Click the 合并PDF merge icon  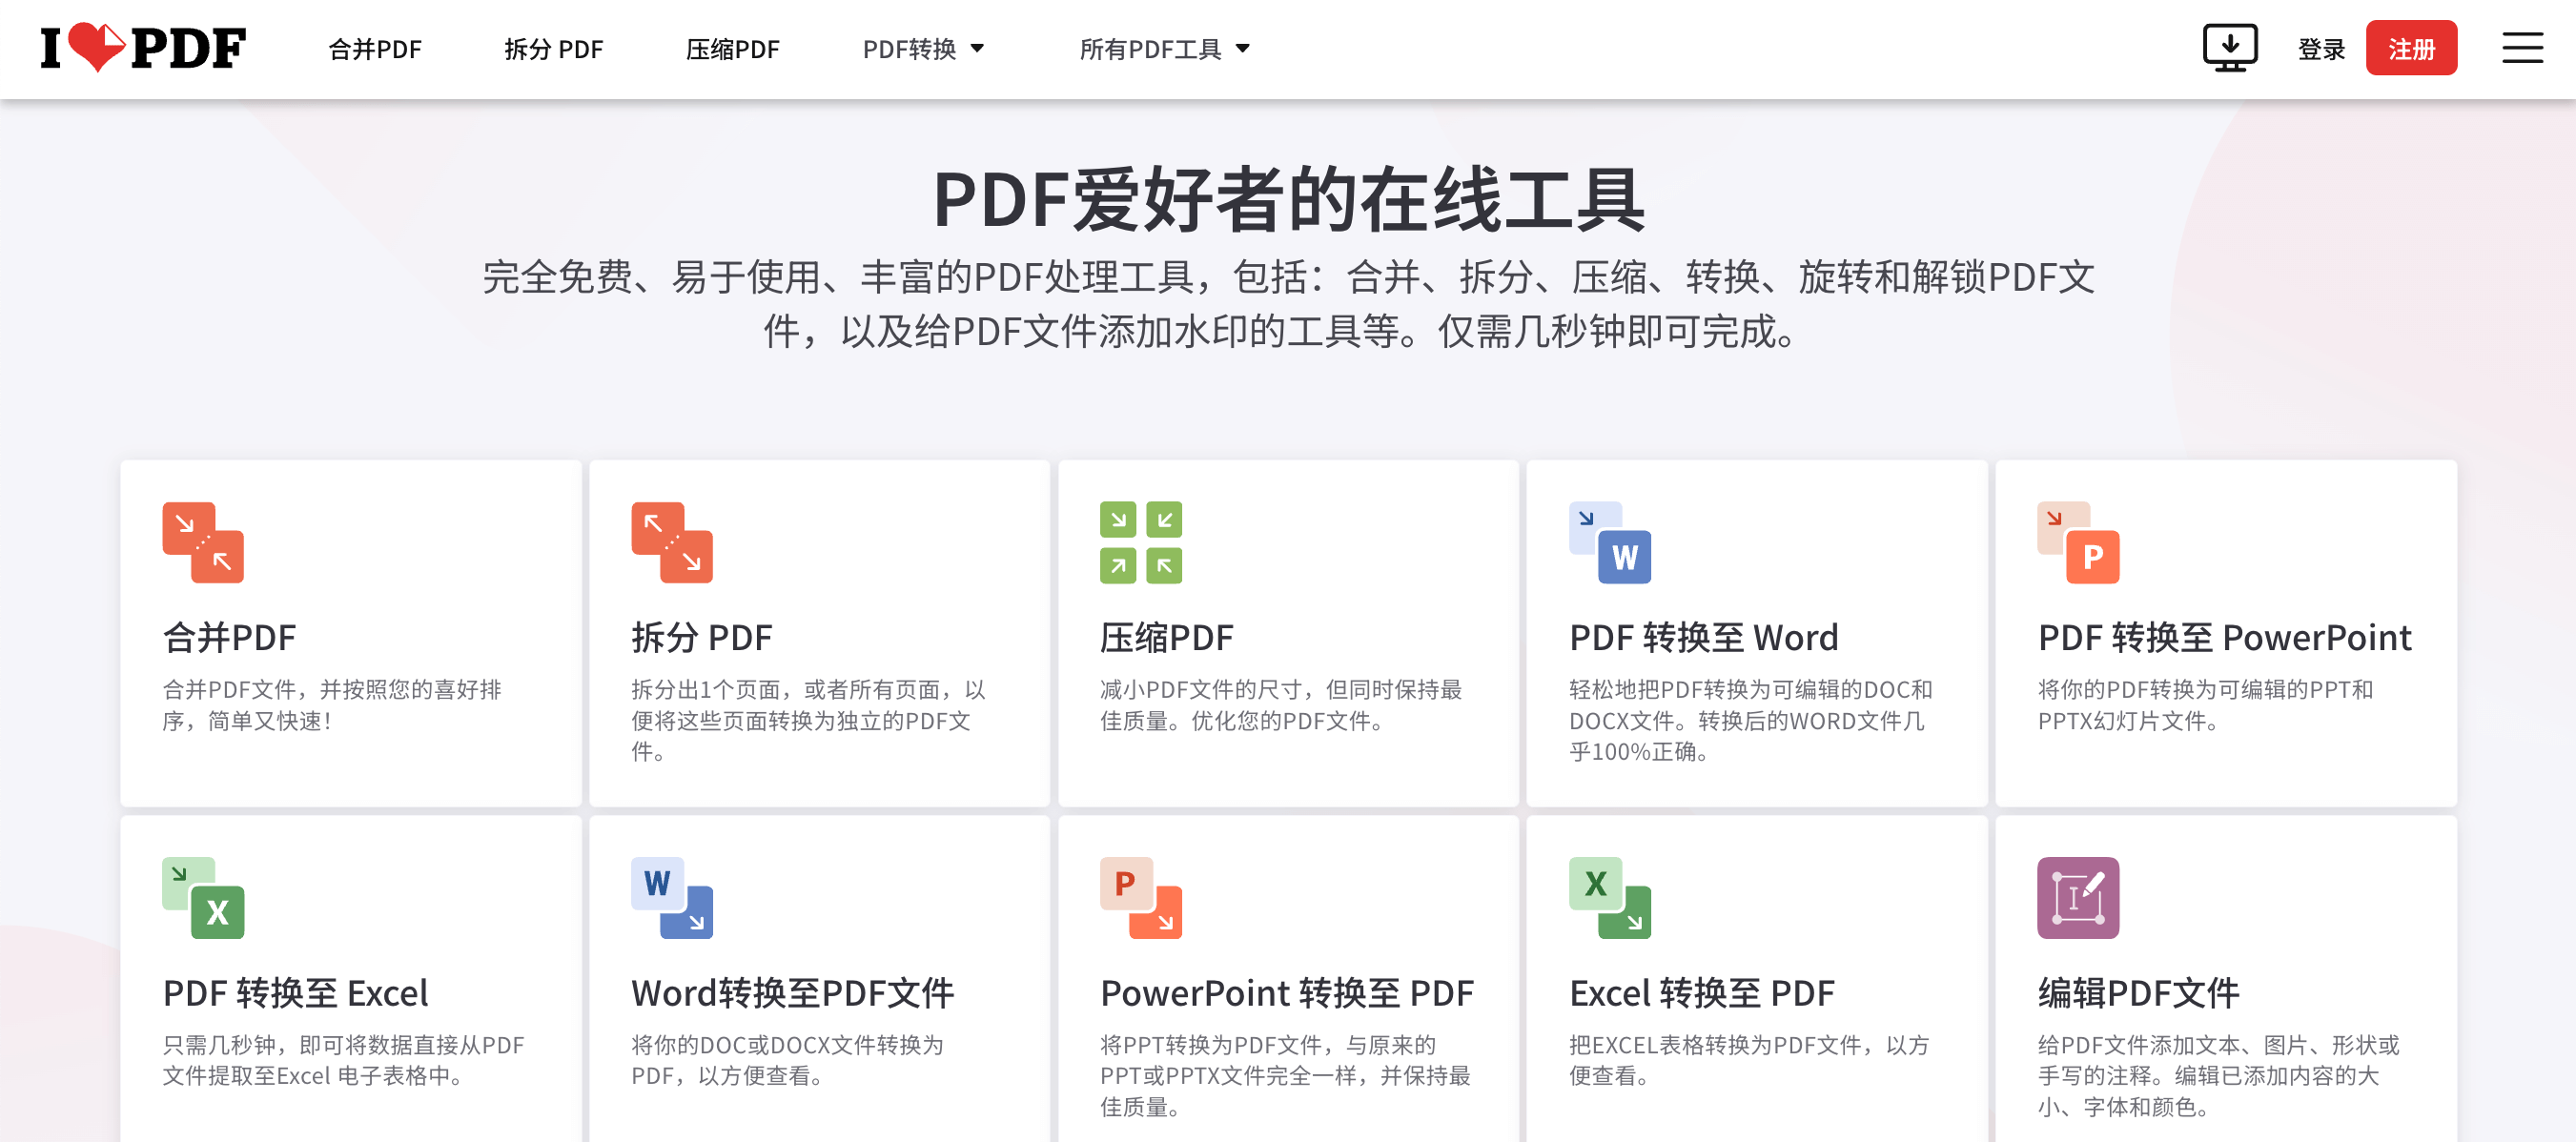pos(203,542)
